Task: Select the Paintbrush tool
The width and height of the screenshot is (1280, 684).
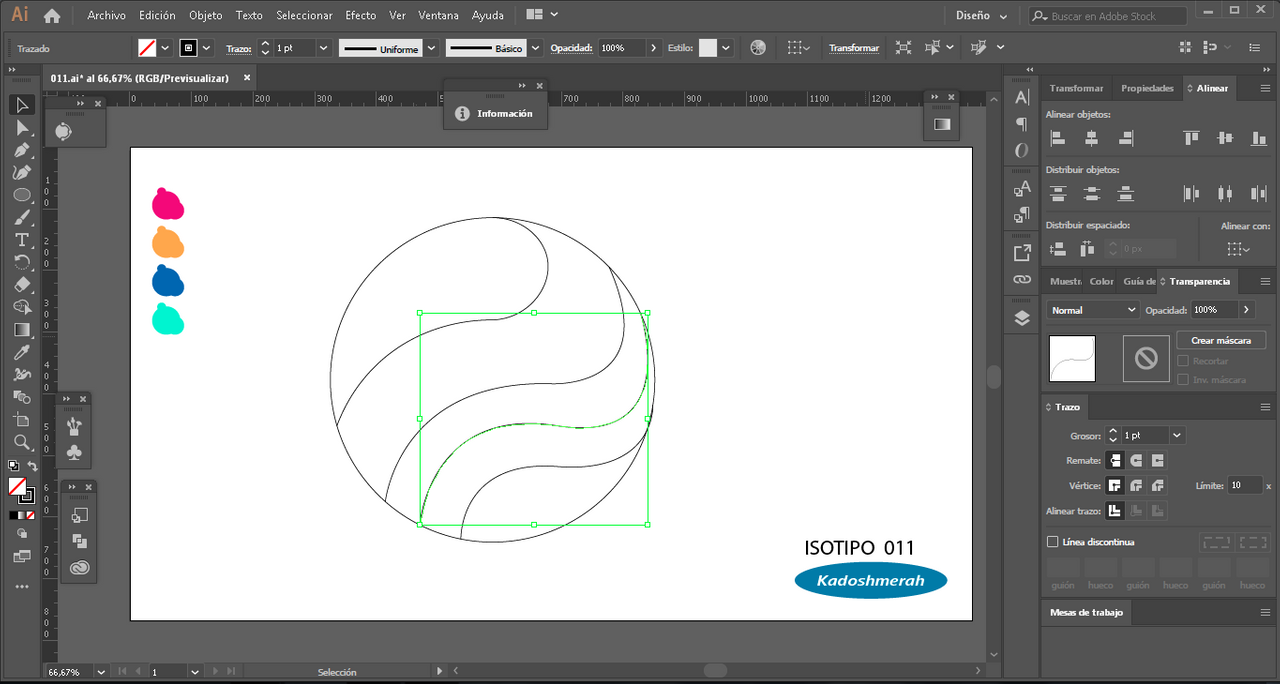Action: click(22, 217)
